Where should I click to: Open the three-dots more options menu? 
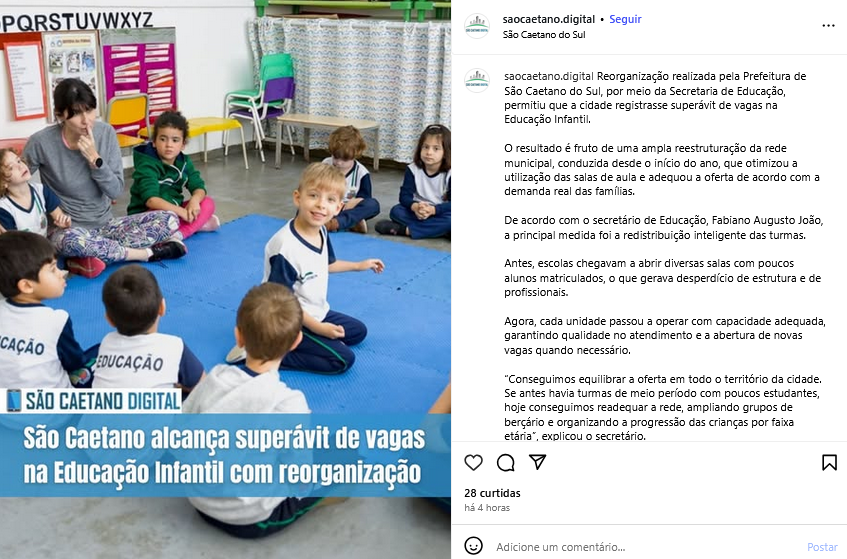tap(828, 26)
